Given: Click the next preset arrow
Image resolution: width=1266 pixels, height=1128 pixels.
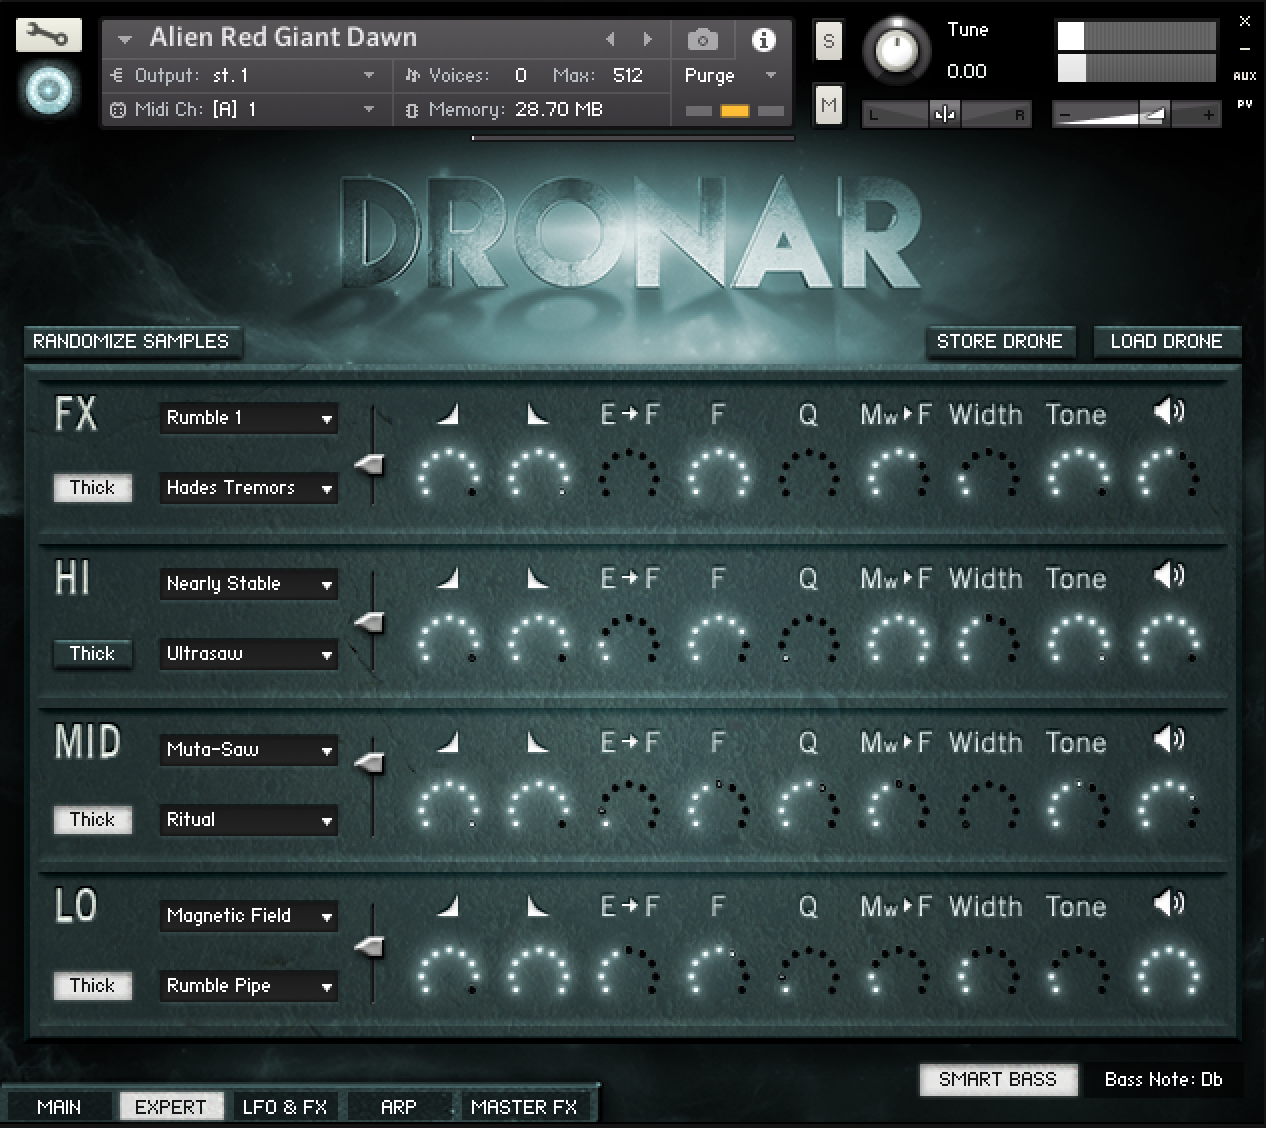Looking at the screenshot, I should point(648,39).
